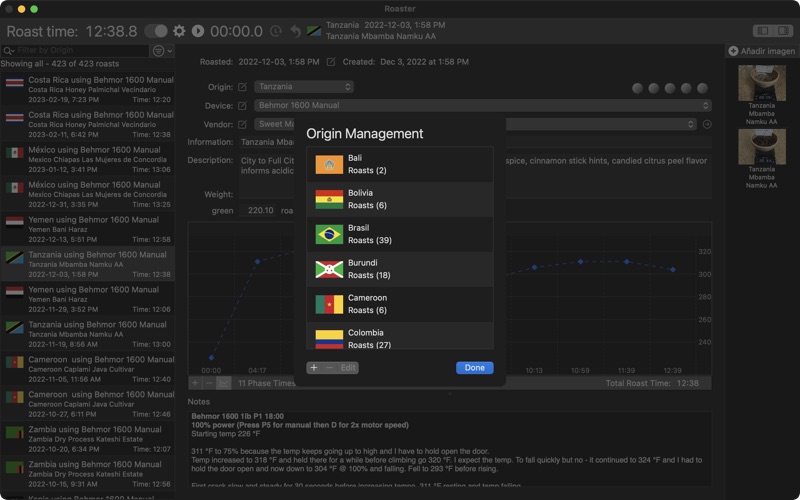Click the Añadir imagen button
The width and height of the screenshot is (800, 500).
pos(762,51)
